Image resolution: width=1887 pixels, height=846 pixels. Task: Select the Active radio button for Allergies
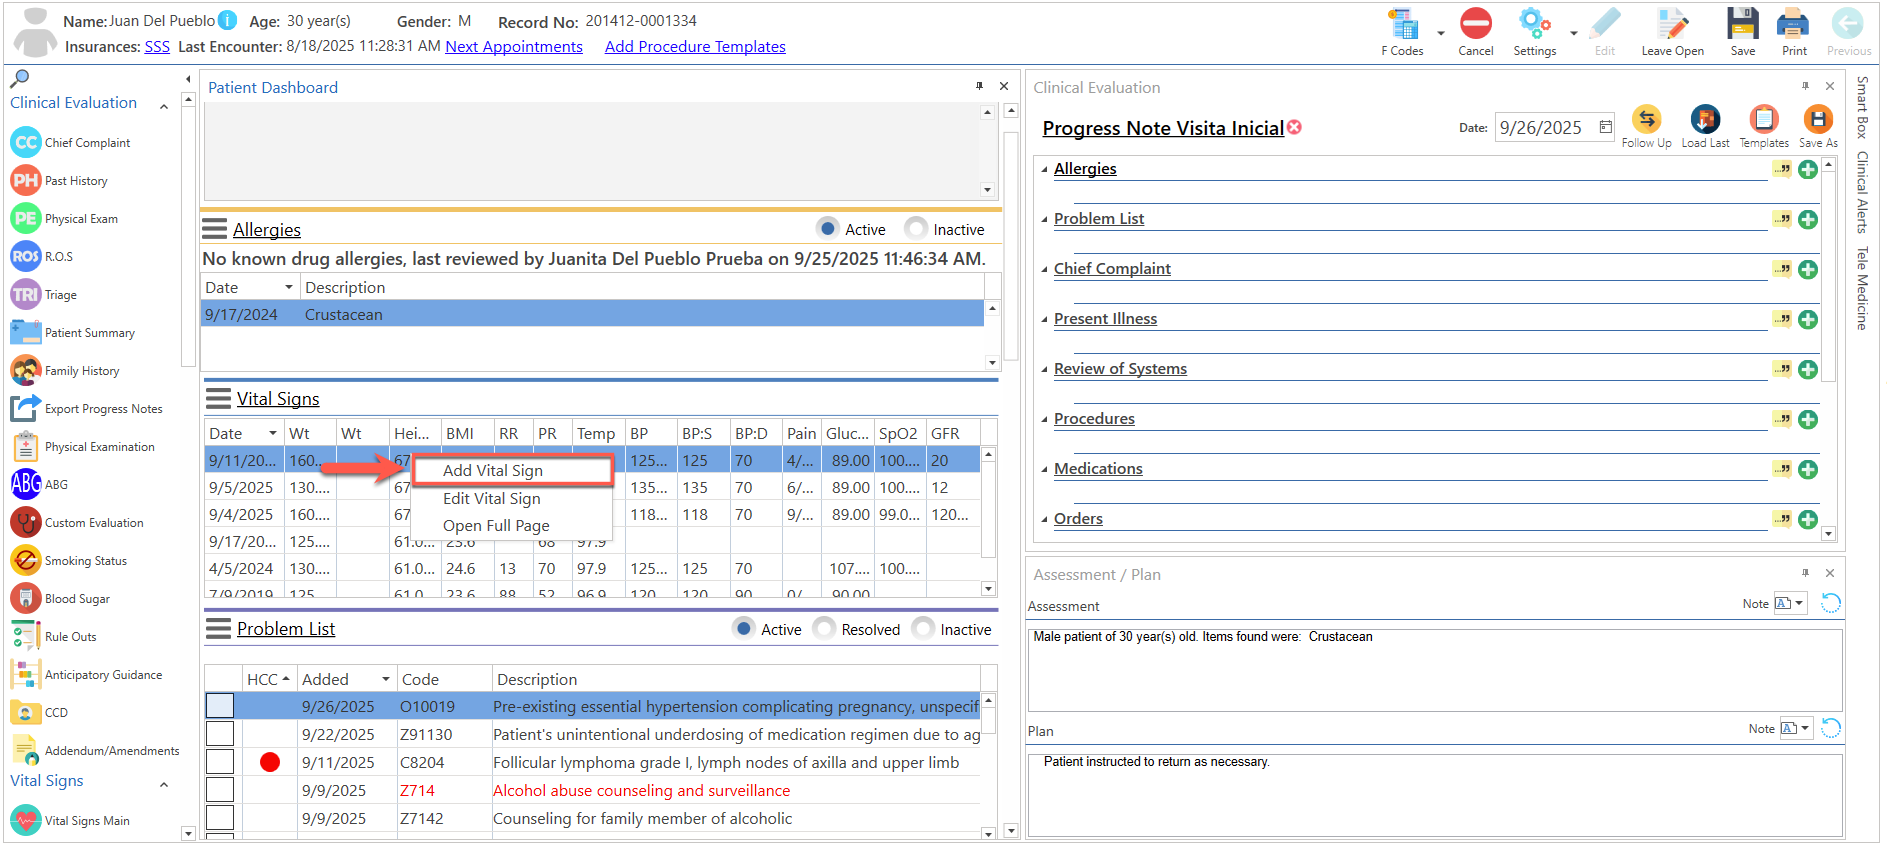(x=828, y=229)
